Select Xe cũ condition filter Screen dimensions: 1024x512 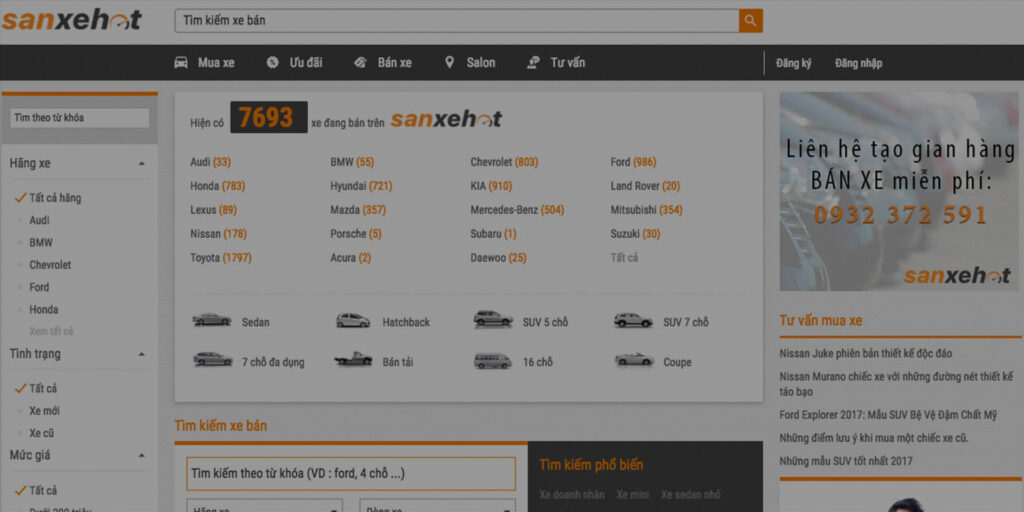42,433
